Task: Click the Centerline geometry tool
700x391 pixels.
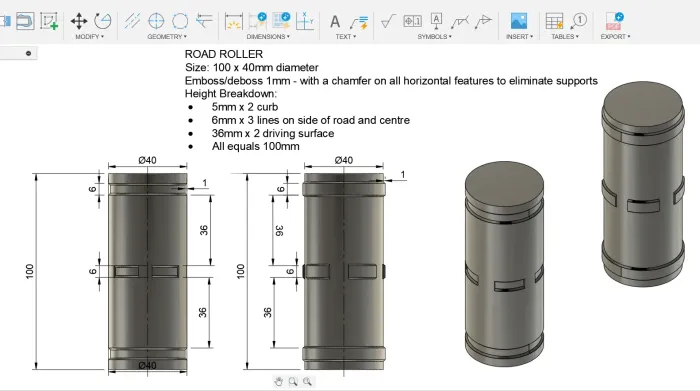Action: tap(132, 21)
